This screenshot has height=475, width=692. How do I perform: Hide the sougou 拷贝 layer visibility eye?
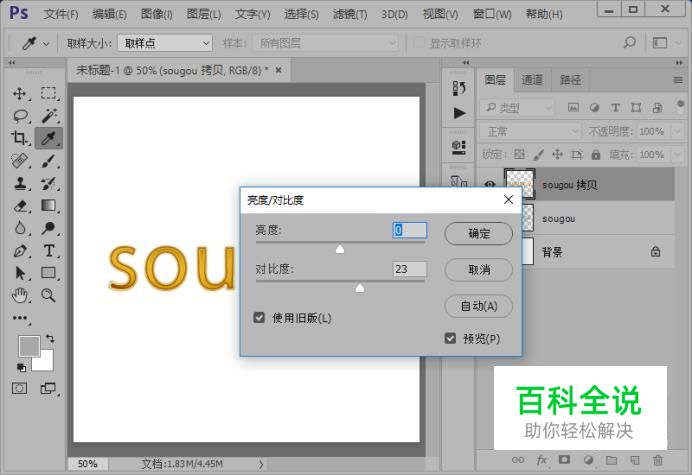tap(489, 185)
